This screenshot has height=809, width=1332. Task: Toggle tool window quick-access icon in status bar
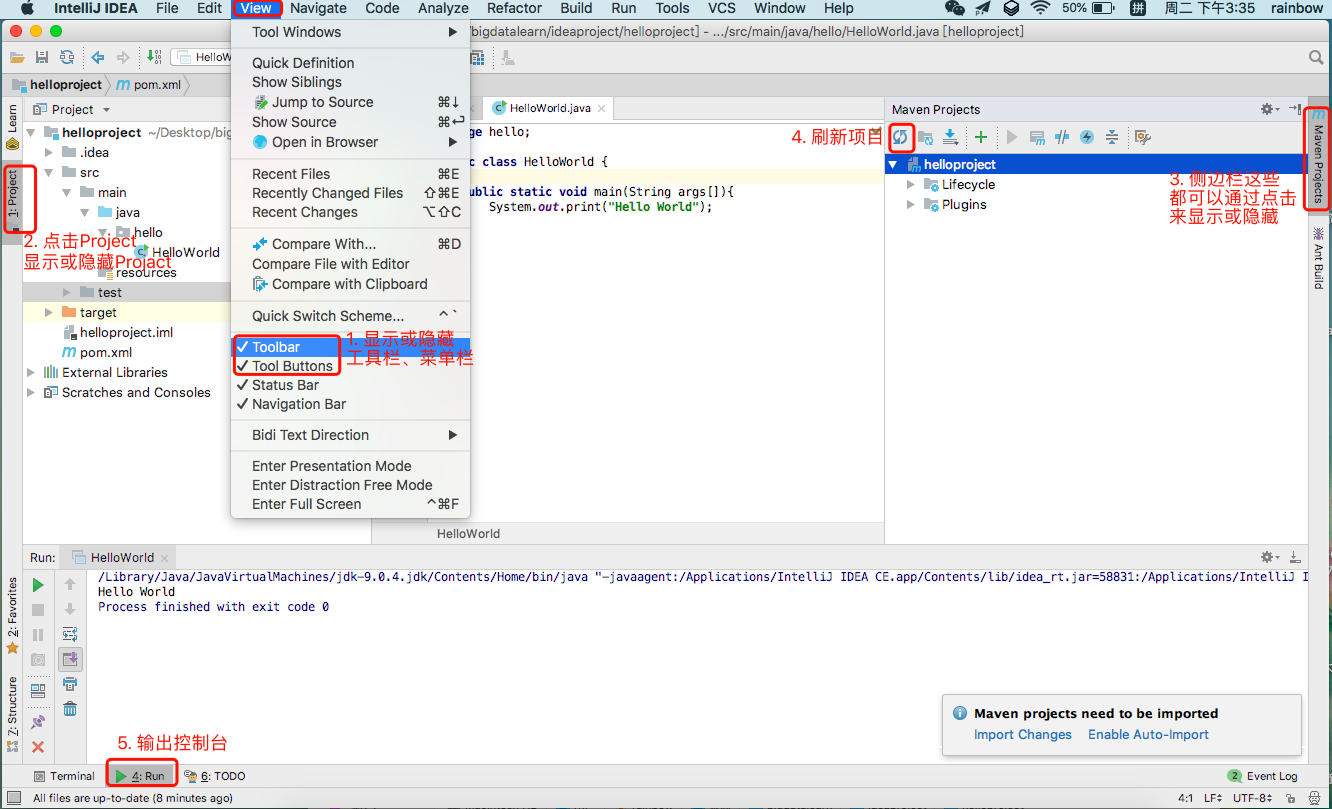pos(13,798)
